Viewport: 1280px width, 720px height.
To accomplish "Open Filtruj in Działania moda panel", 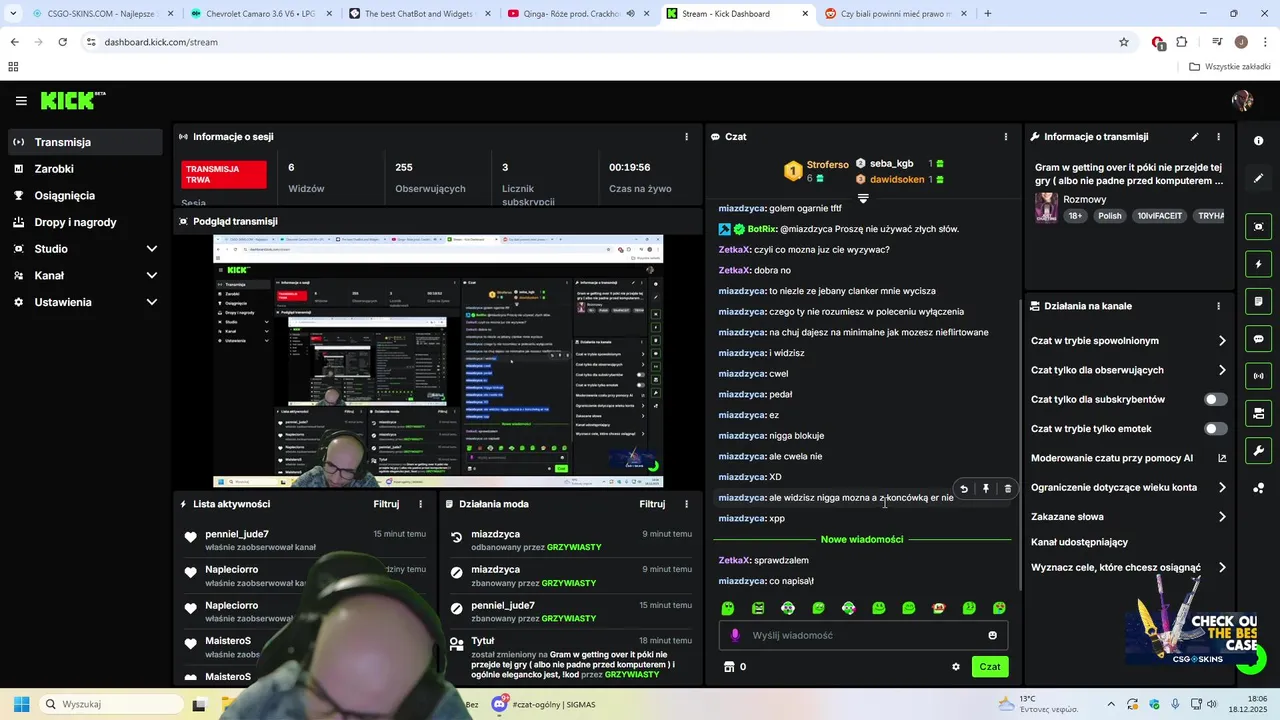I will pos(652,504).
